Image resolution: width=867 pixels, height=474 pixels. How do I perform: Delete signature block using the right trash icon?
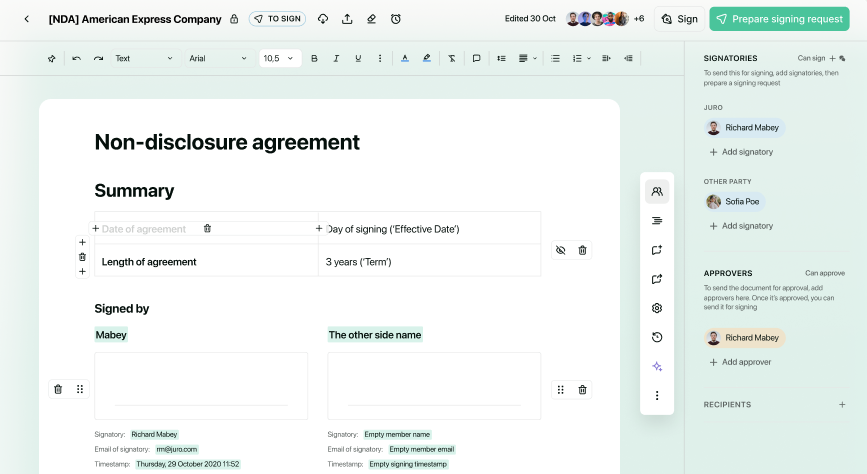(x=582, y=390)
